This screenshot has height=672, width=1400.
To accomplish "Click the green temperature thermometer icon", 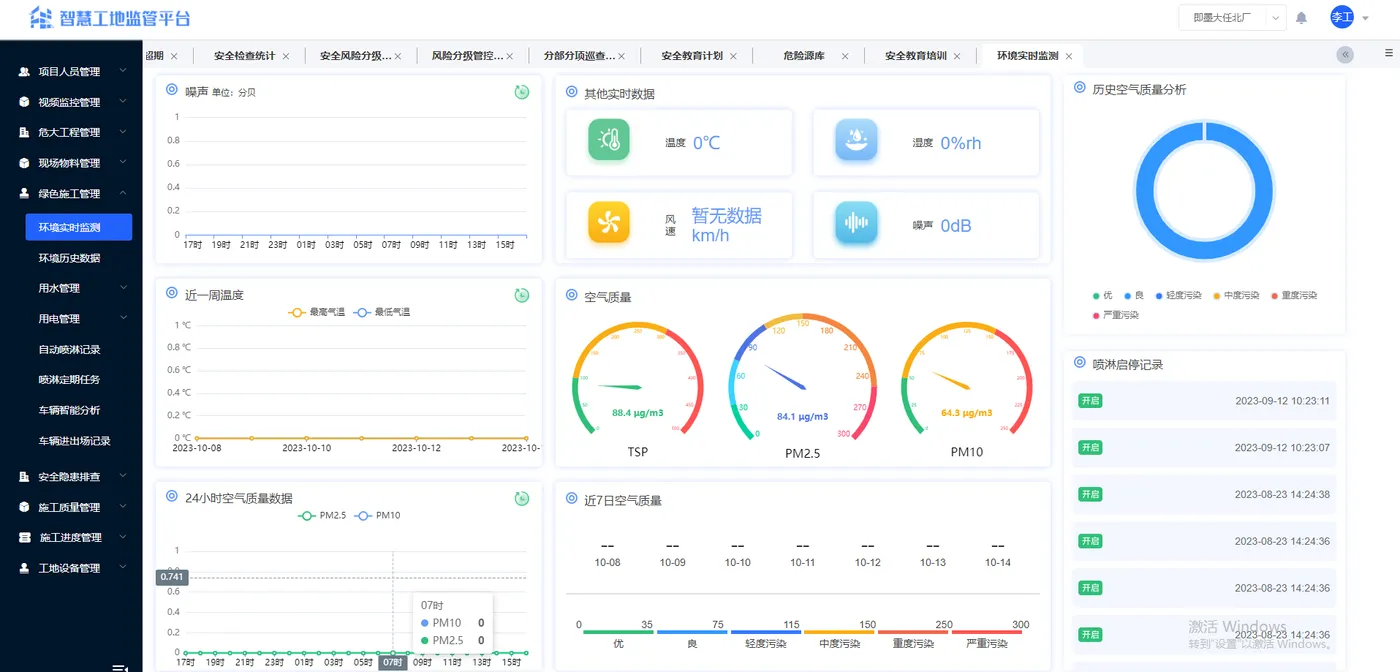I will (609, 140).
